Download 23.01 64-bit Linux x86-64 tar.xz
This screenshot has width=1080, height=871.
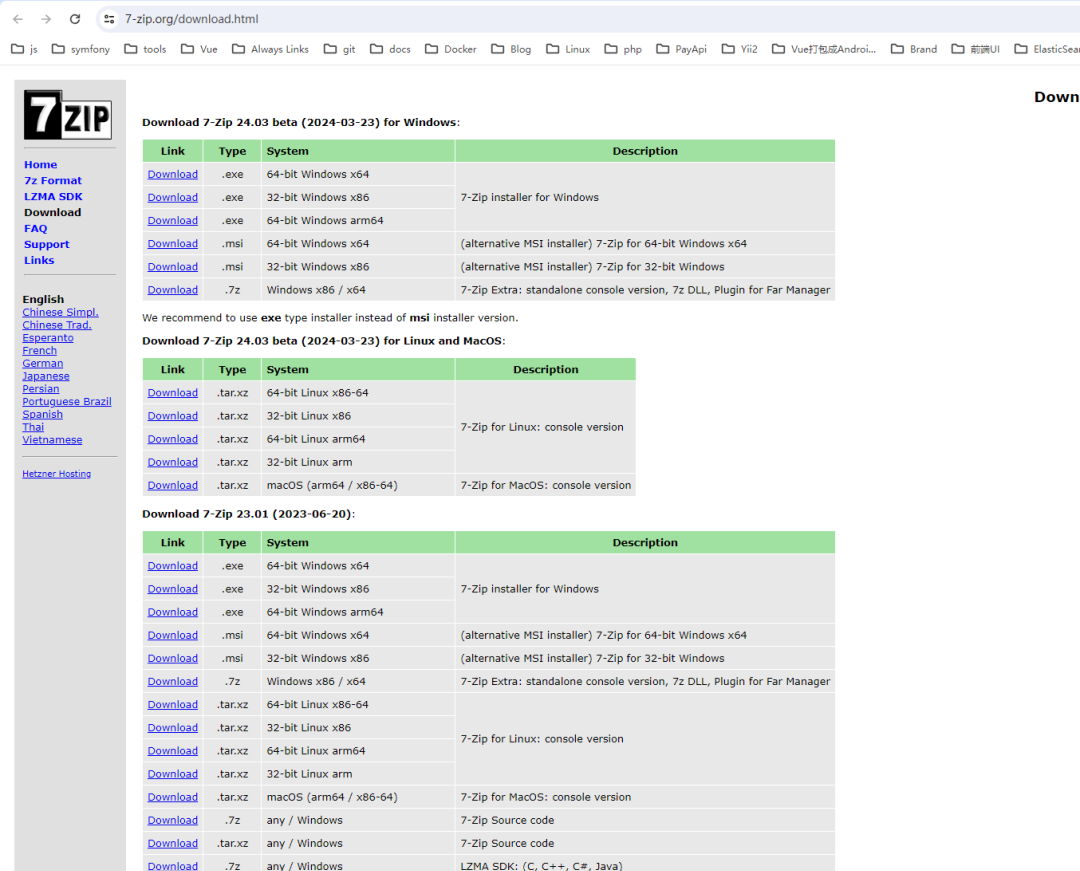[173, 705]
